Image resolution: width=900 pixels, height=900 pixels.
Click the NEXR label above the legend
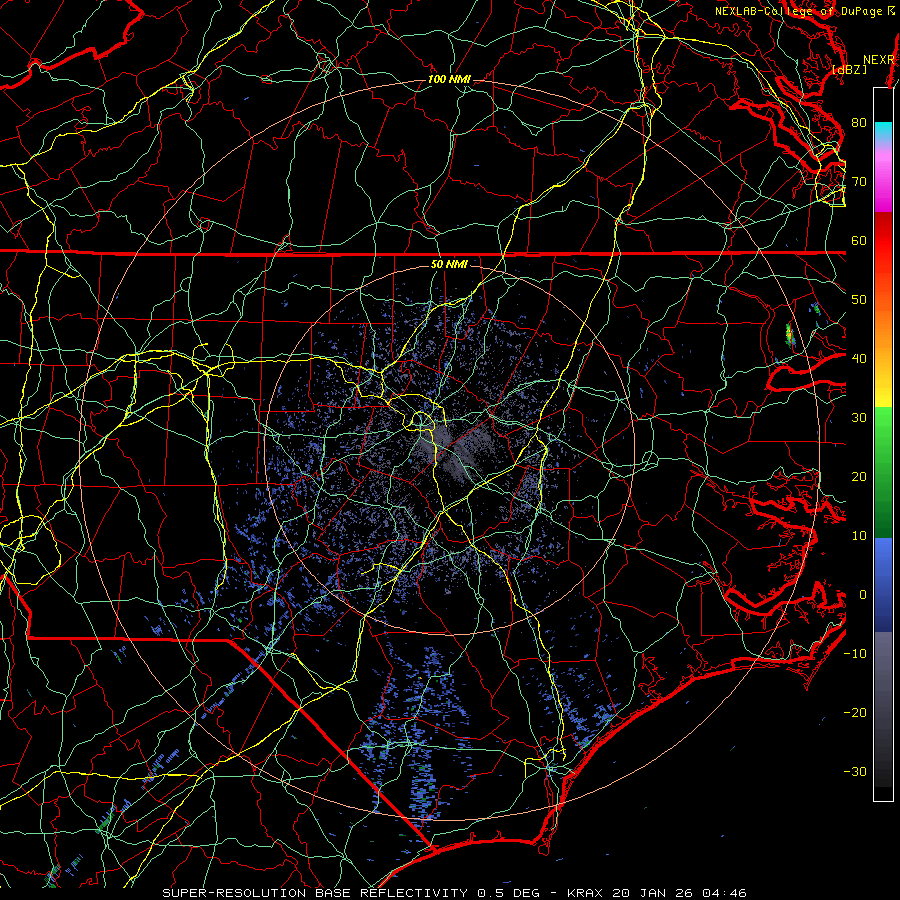[879, 60]
